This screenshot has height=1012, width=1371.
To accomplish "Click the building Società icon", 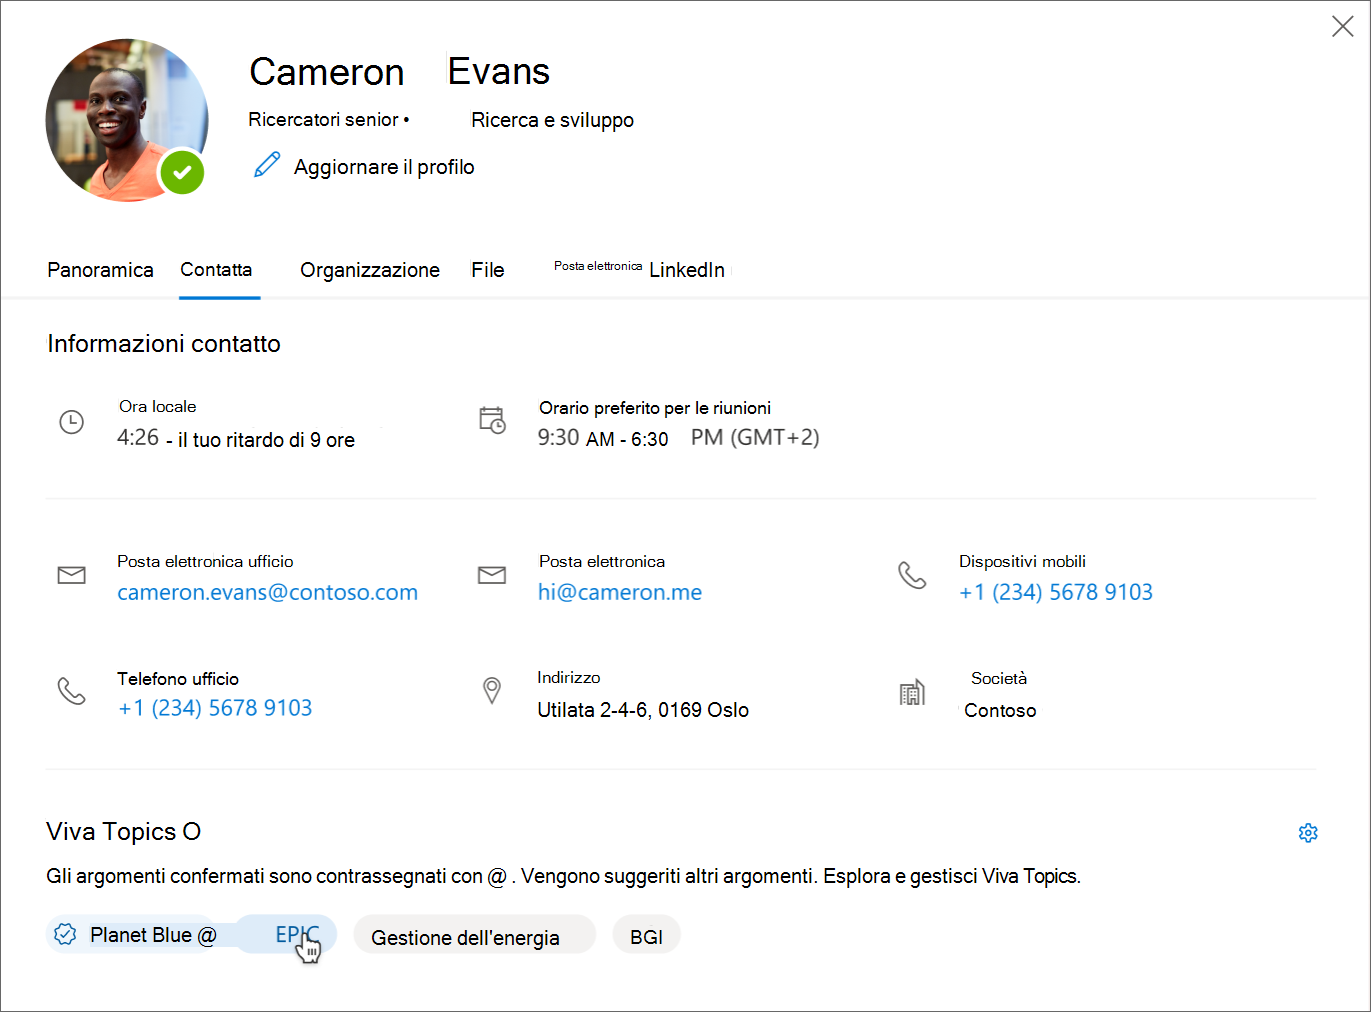I will tap(912, 692).
